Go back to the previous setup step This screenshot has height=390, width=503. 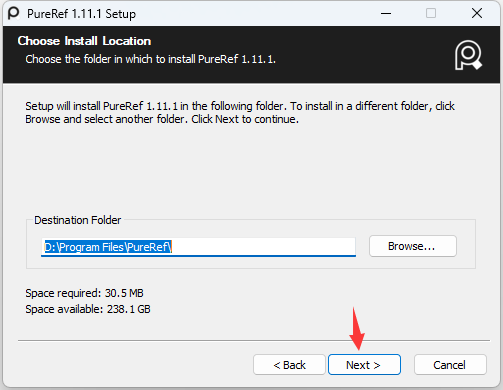289,365
